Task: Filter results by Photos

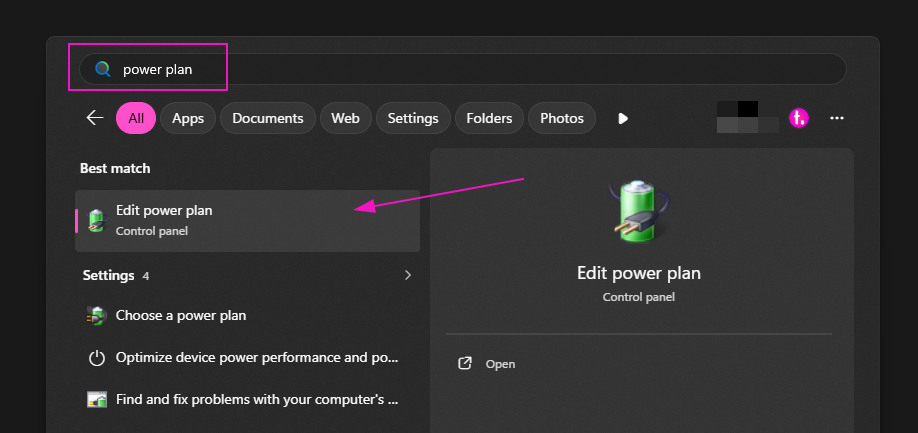Action: (x=562, y=118)
